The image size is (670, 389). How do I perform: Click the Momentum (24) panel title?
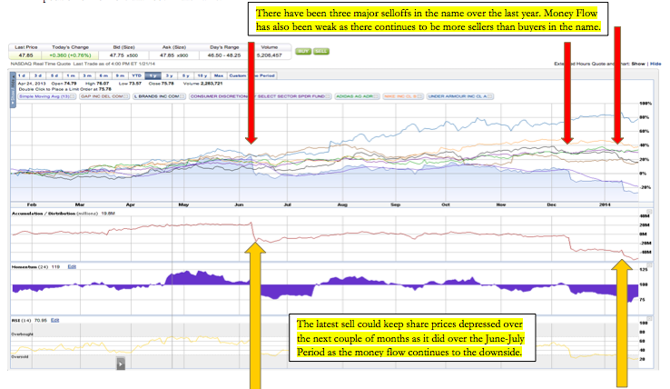tap(30, 266)
